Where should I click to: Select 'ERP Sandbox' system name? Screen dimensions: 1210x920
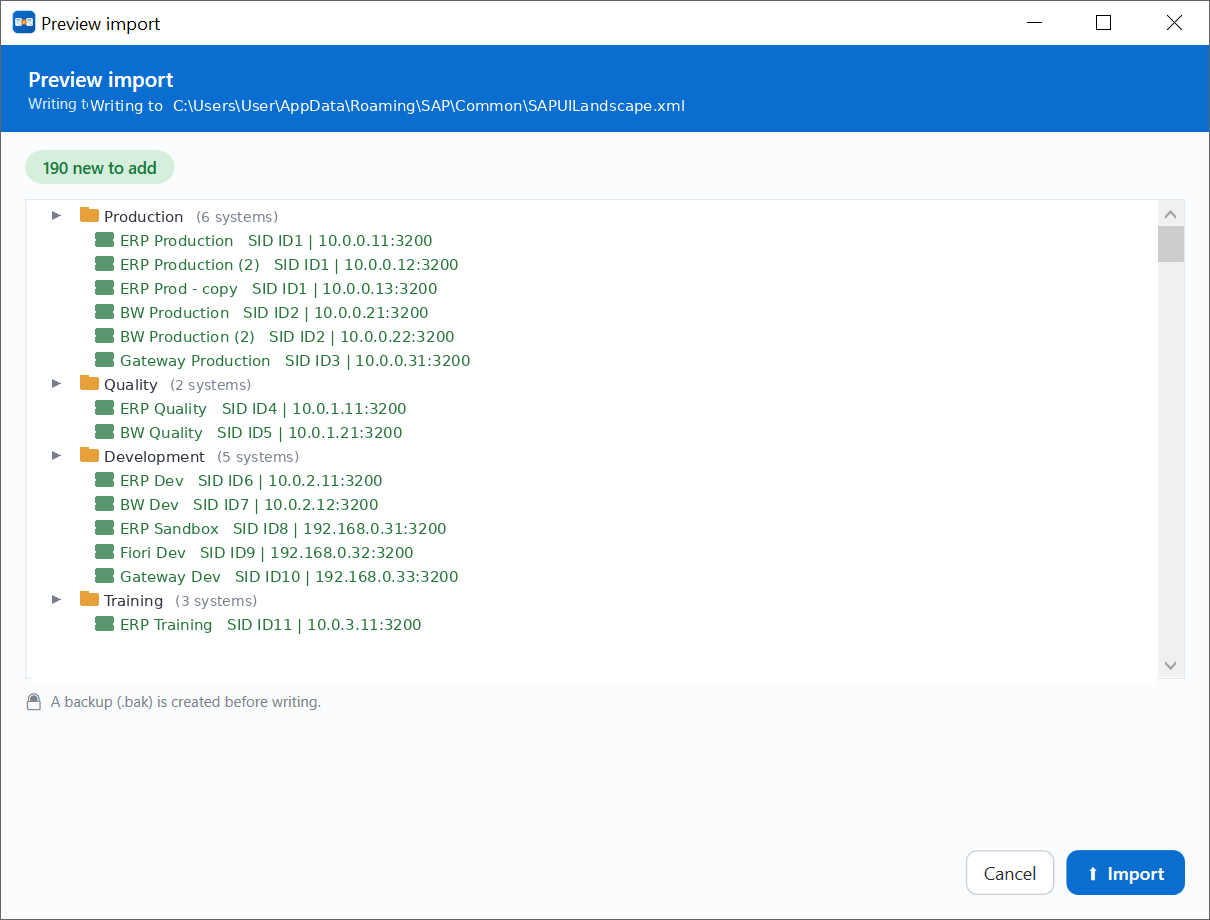pos(169,529)
